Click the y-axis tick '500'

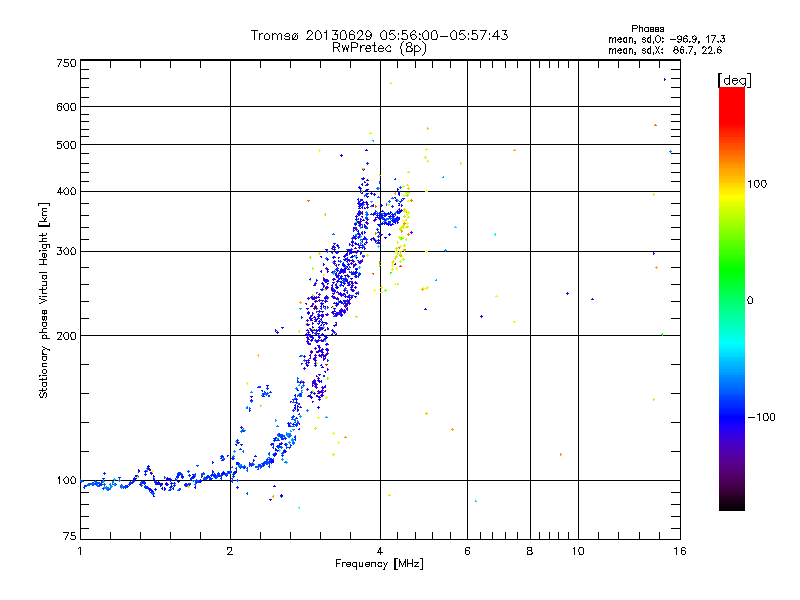tap(66, 145)
